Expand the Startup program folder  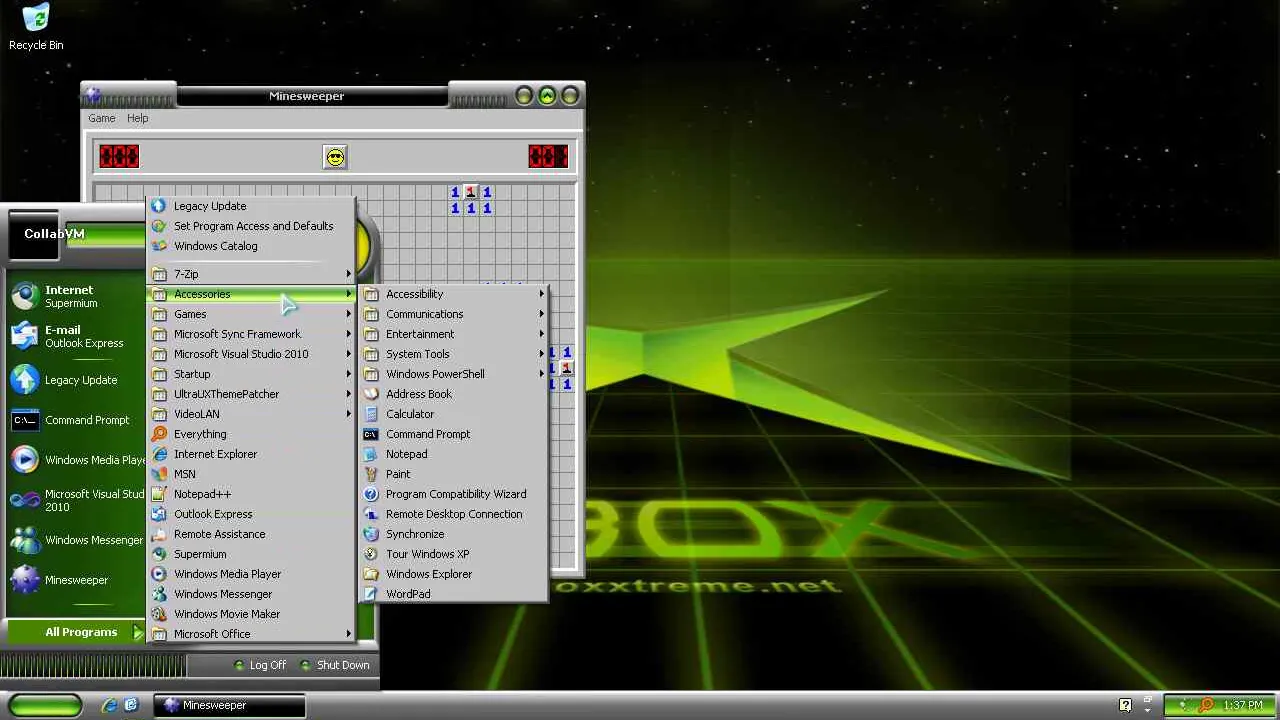click(251, 374)
